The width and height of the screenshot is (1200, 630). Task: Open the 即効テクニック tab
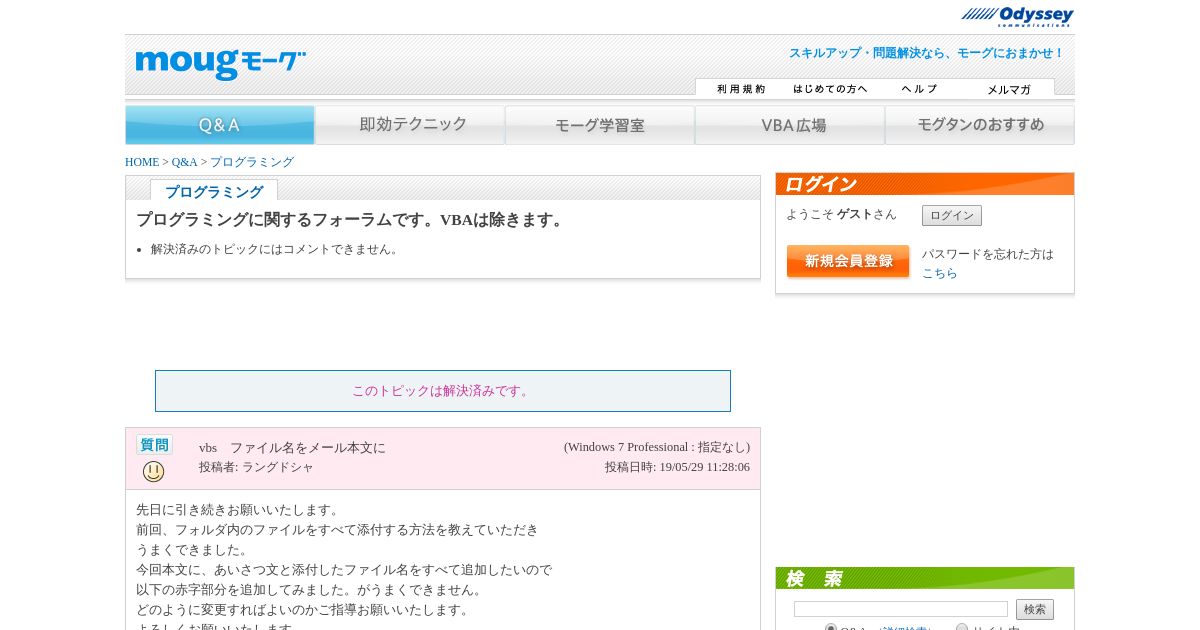coord(410,125)
